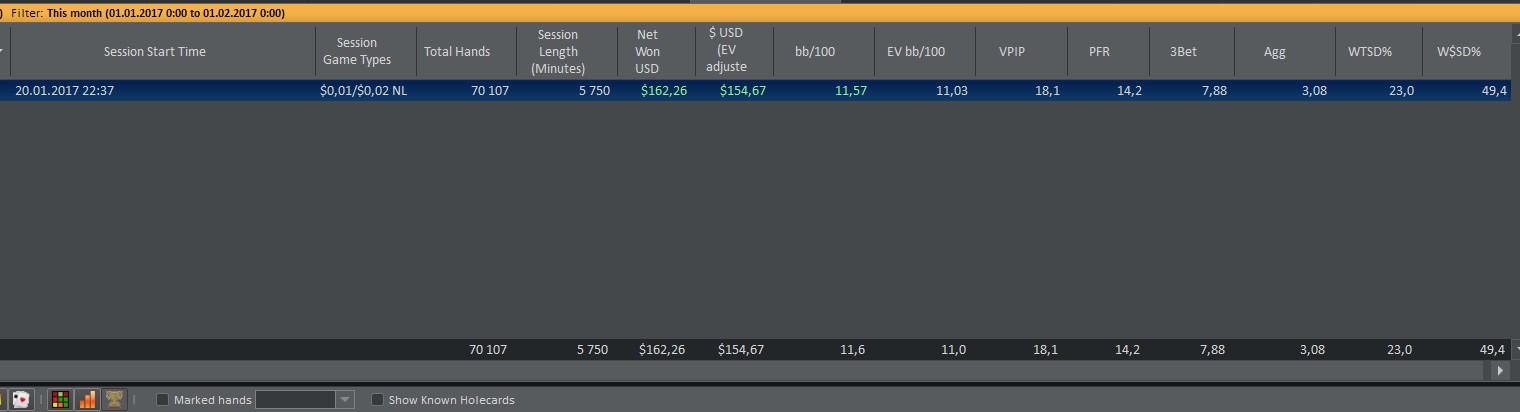Click the 70 107 total in the totals row
This screenshot has height=412, width=1520.
click(488, 350)
